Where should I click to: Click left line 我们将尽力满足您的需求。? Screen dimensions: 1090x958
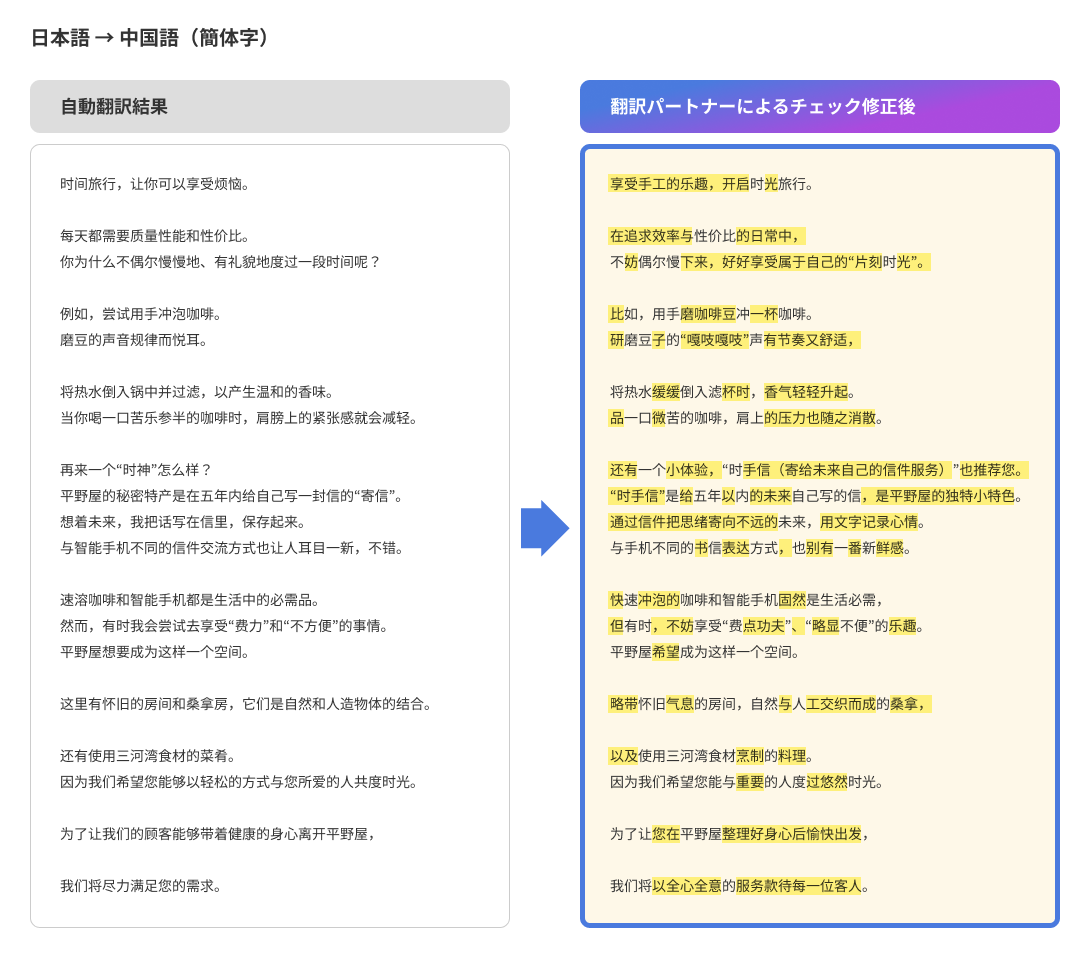[x=141, y=886]
